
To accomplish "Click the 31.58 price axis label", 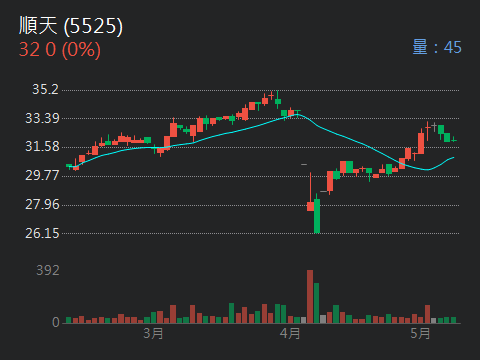I will pyautogui.click(x=42, y=147).
